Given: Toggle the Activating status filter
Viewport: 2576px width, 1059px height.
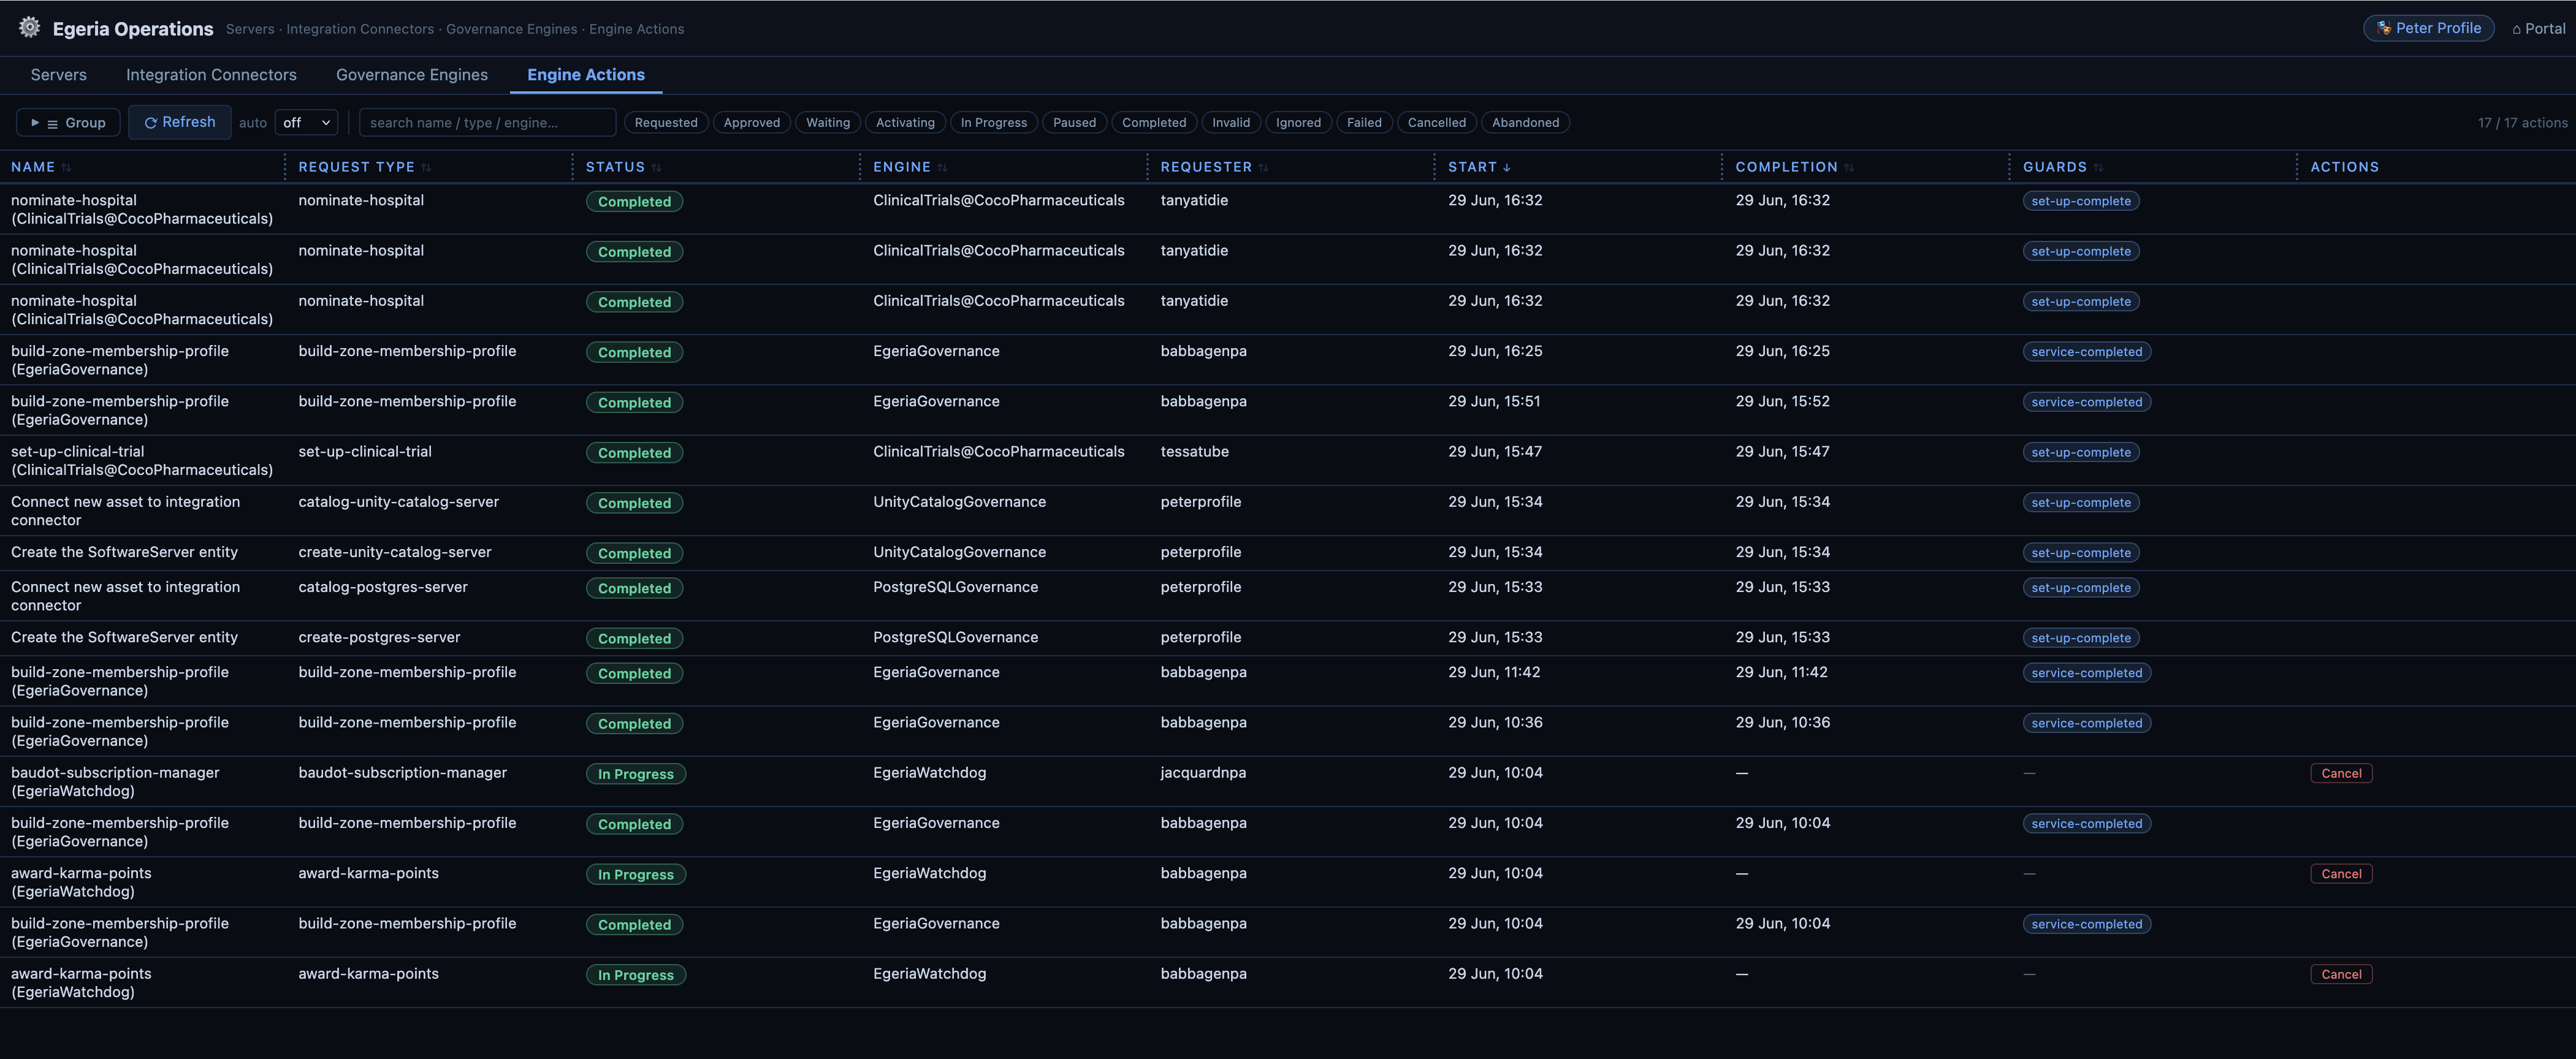Looking at the screenshot, I should point(905,123).
